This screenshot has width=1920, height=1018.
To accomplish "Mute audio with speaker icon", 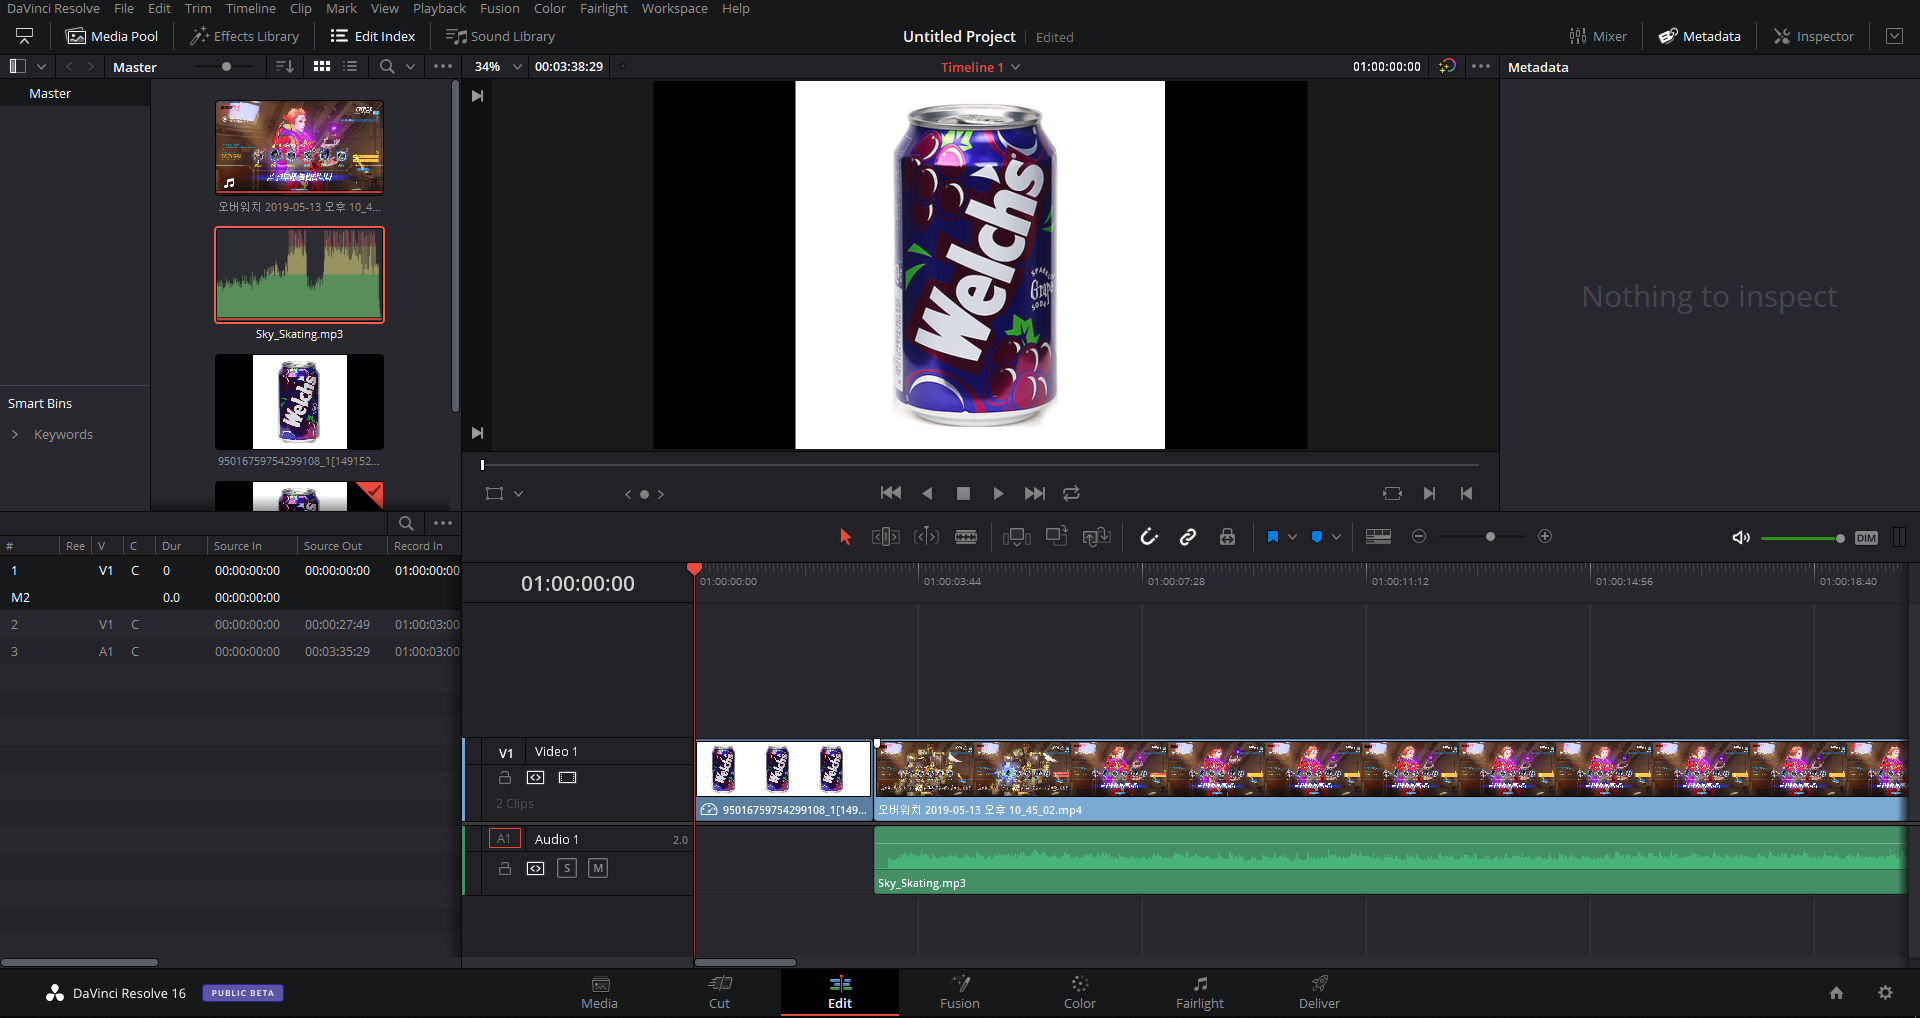I will [1741, 538].
